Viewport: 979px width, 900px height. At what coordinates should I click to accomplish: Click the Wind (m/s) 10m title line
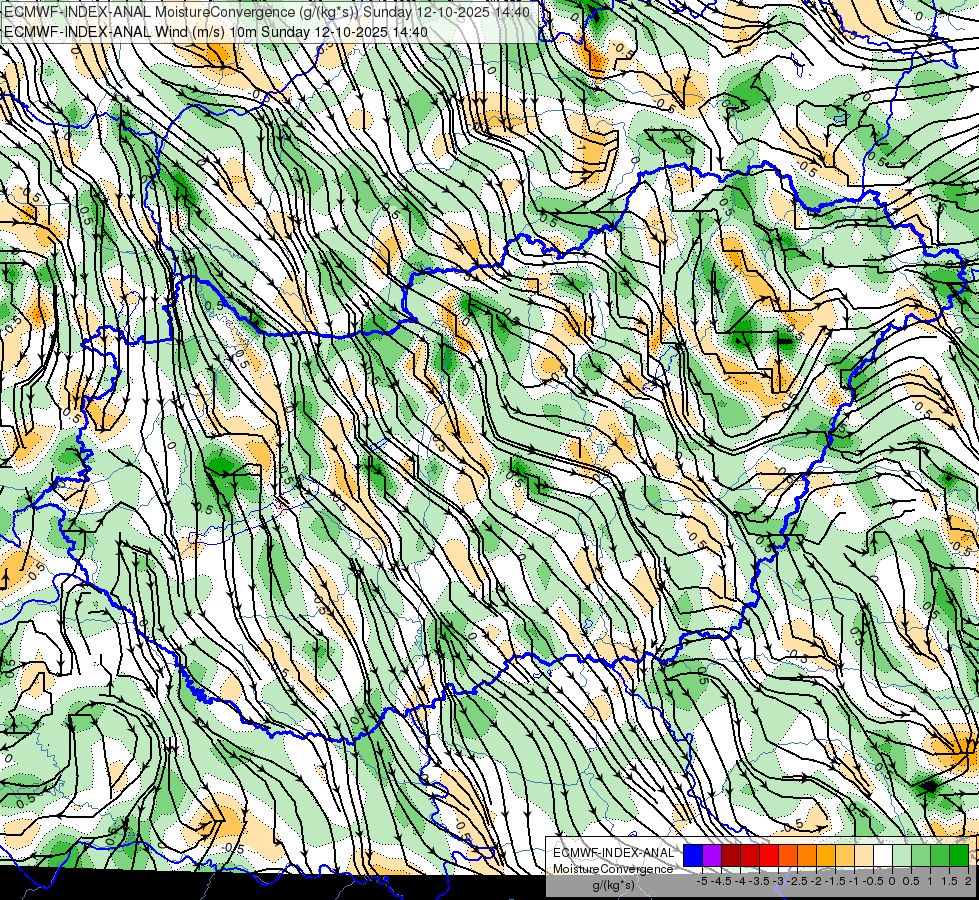click(x=216, y=31)
